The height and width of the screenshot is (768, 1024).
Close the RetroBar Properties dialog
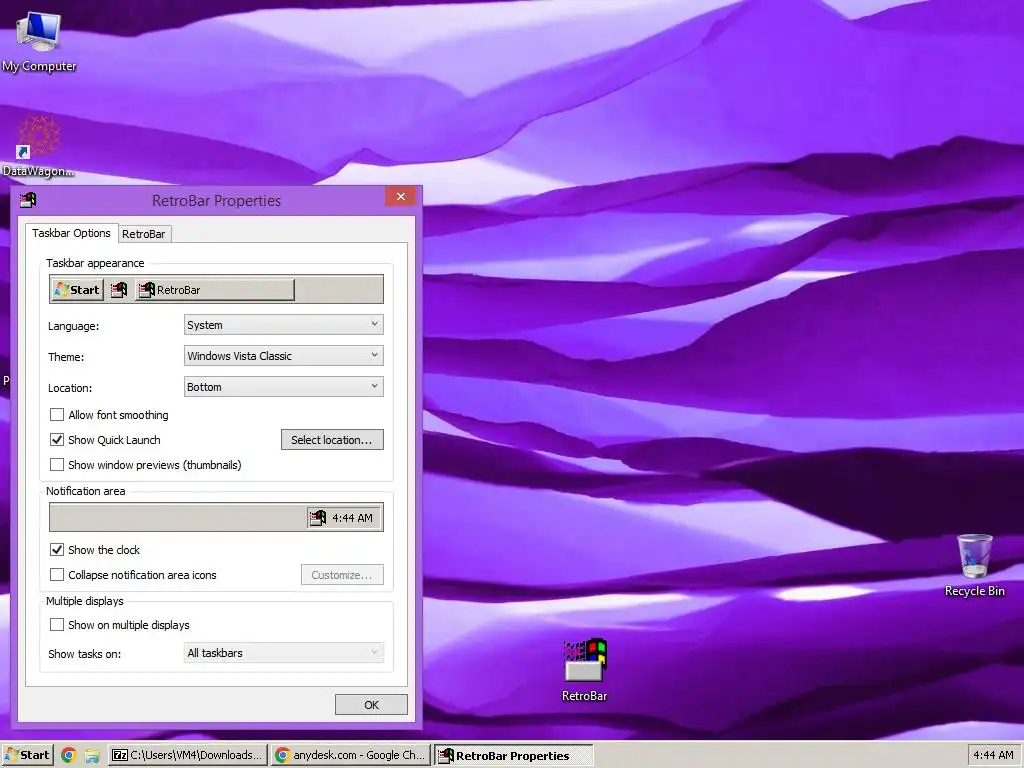click(x=400, y=197)
